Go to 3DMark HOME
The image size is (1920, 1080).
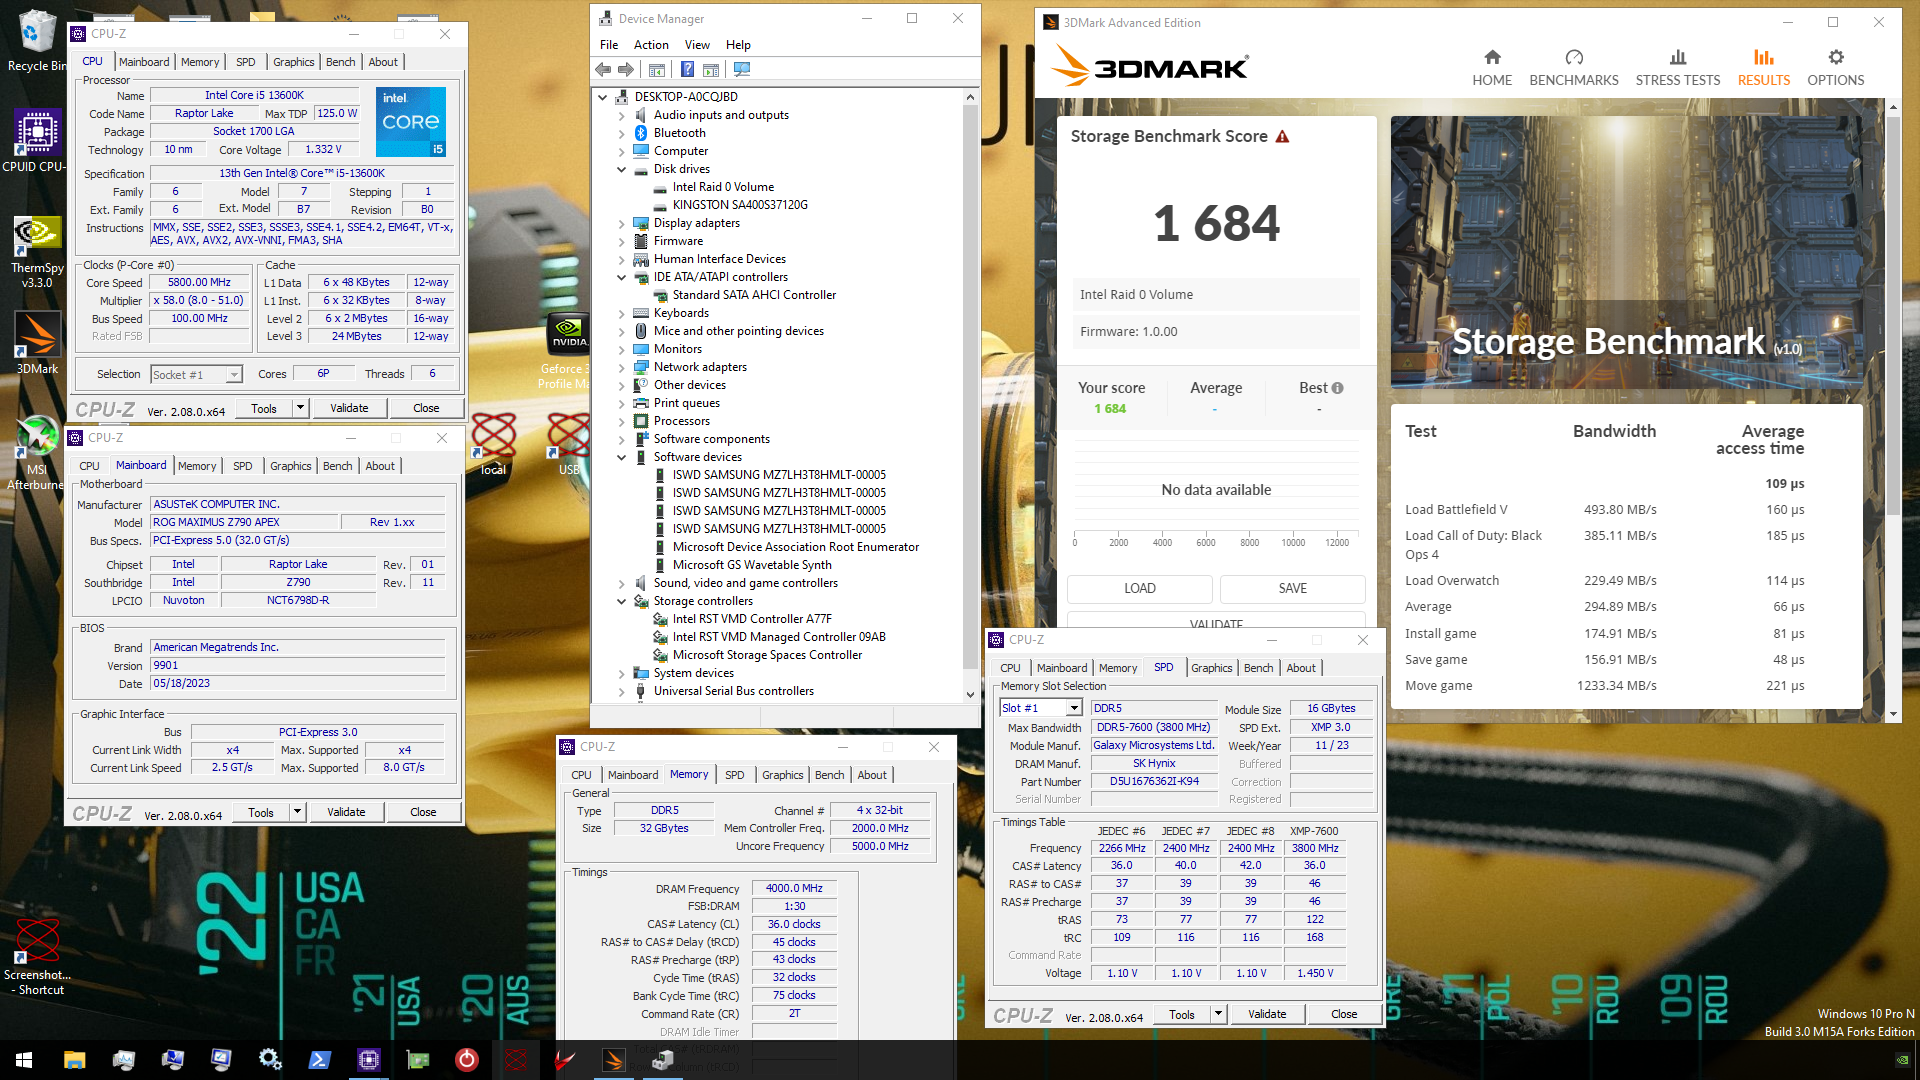[x=1492, y=68]
